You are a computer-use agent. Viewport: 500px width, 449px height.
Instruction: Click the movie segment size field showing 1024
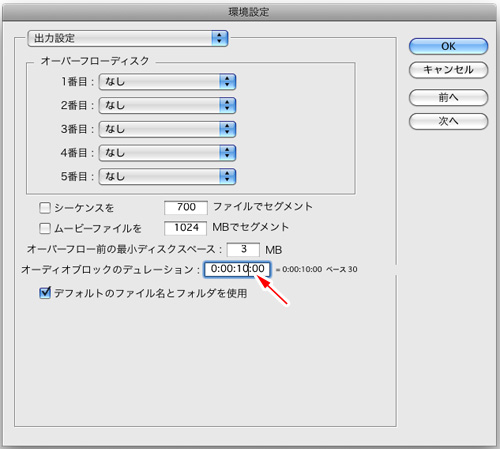186,228
